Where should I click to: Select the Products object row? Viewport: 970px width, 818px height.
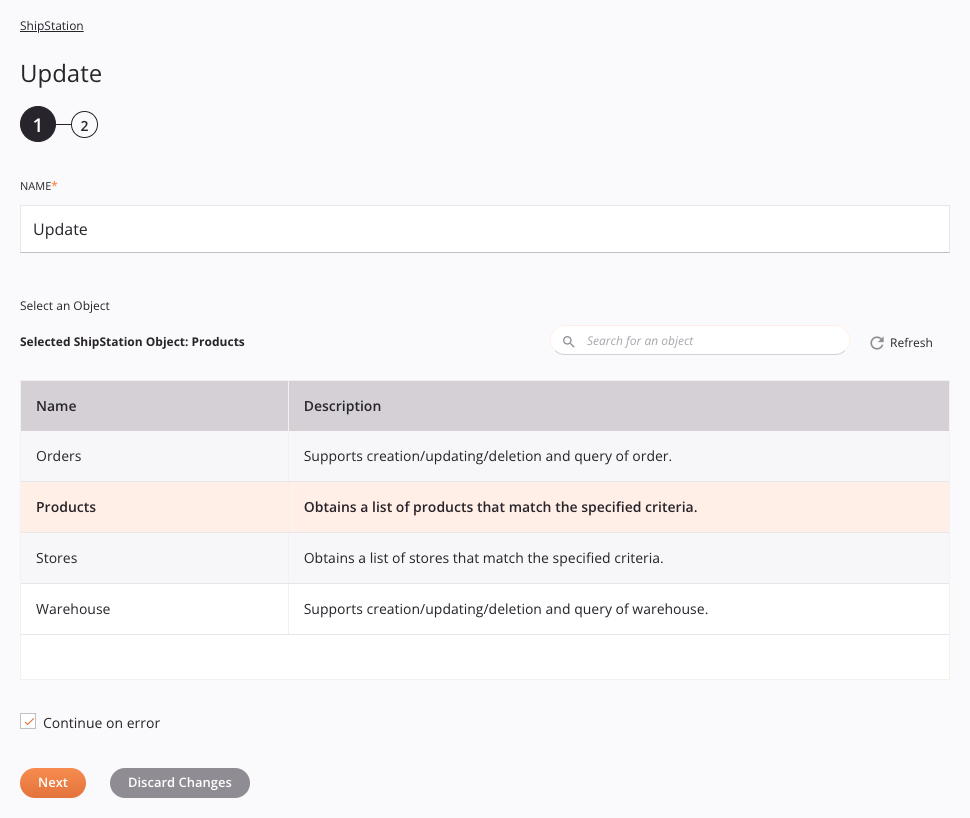484,507
